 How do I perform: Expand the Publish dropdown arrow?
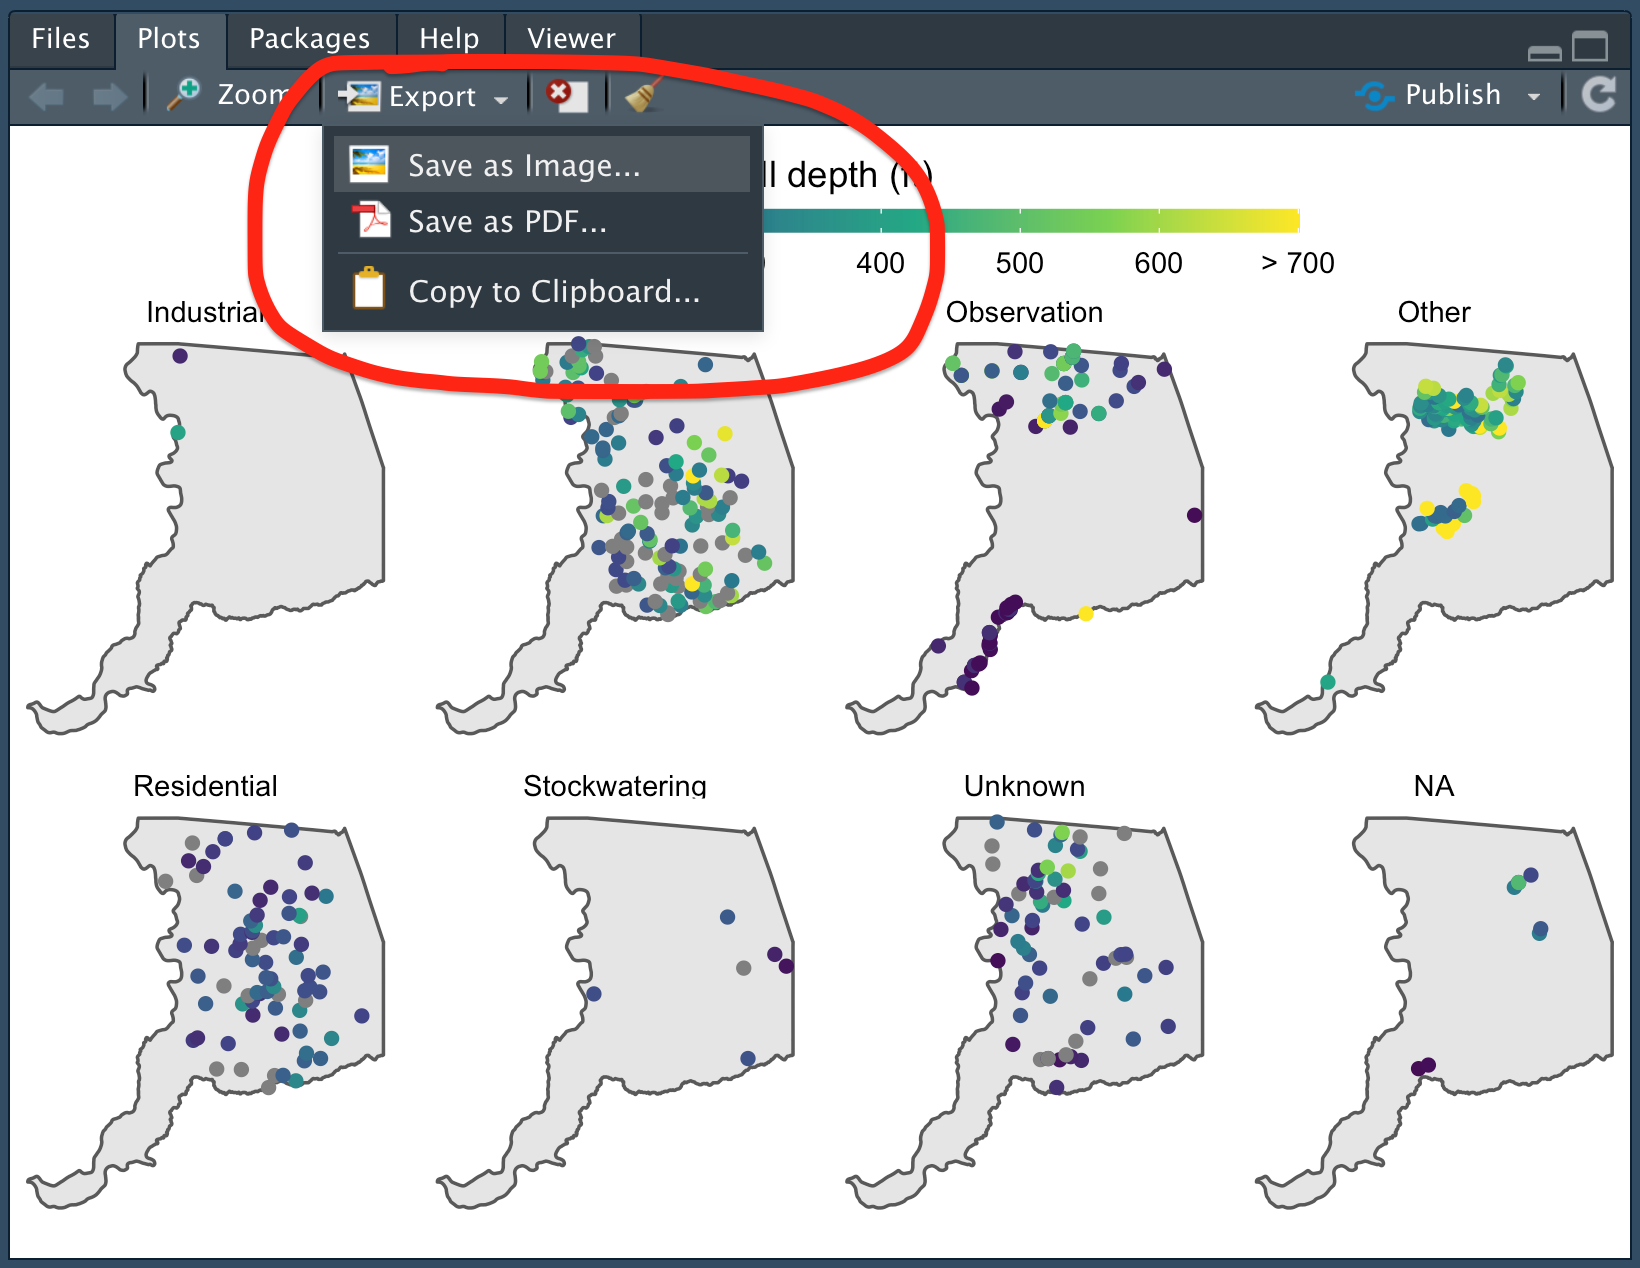[1533, 97]
